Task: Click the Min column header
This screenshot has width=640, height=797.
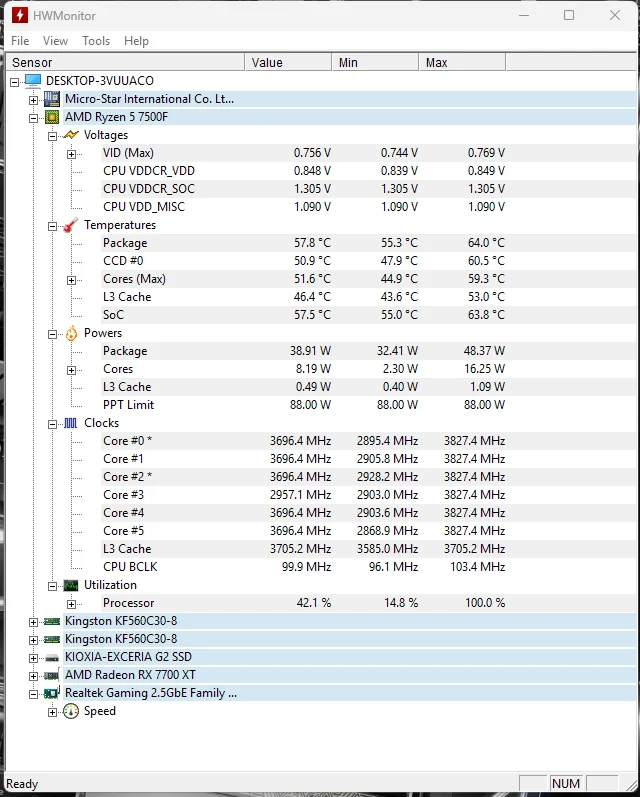Action: coord(375,63)
